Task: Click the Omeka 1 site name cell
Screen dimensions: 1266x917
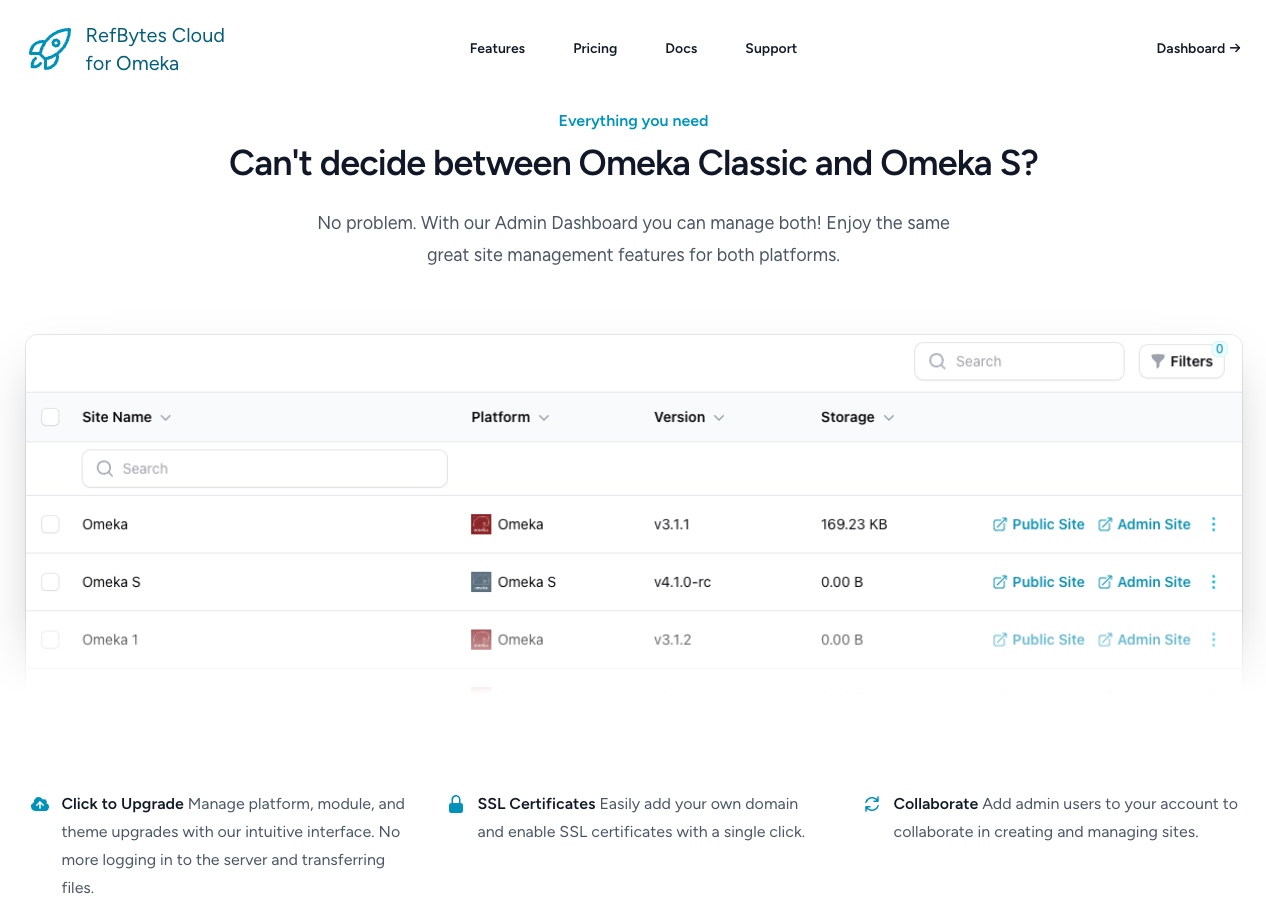Action: (x=110, y=640)
